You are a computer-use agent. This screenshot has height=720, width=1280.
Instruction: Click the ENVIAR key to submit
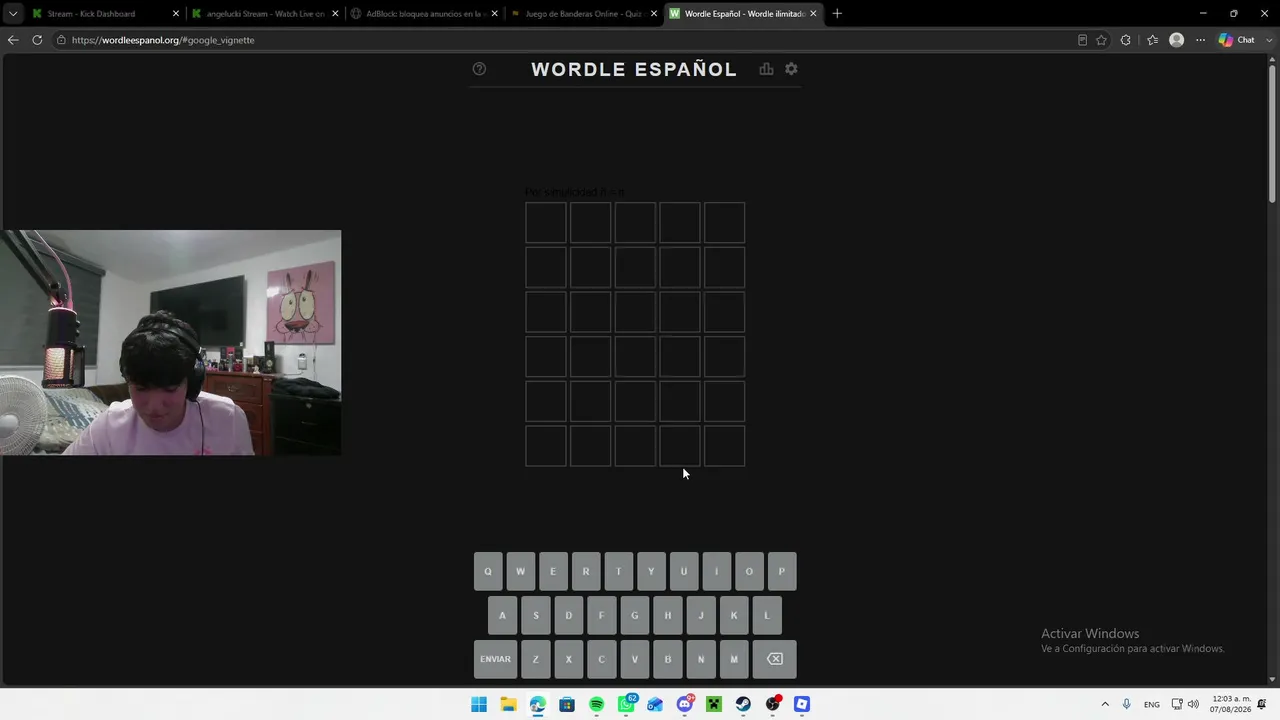tap(495, 659)
